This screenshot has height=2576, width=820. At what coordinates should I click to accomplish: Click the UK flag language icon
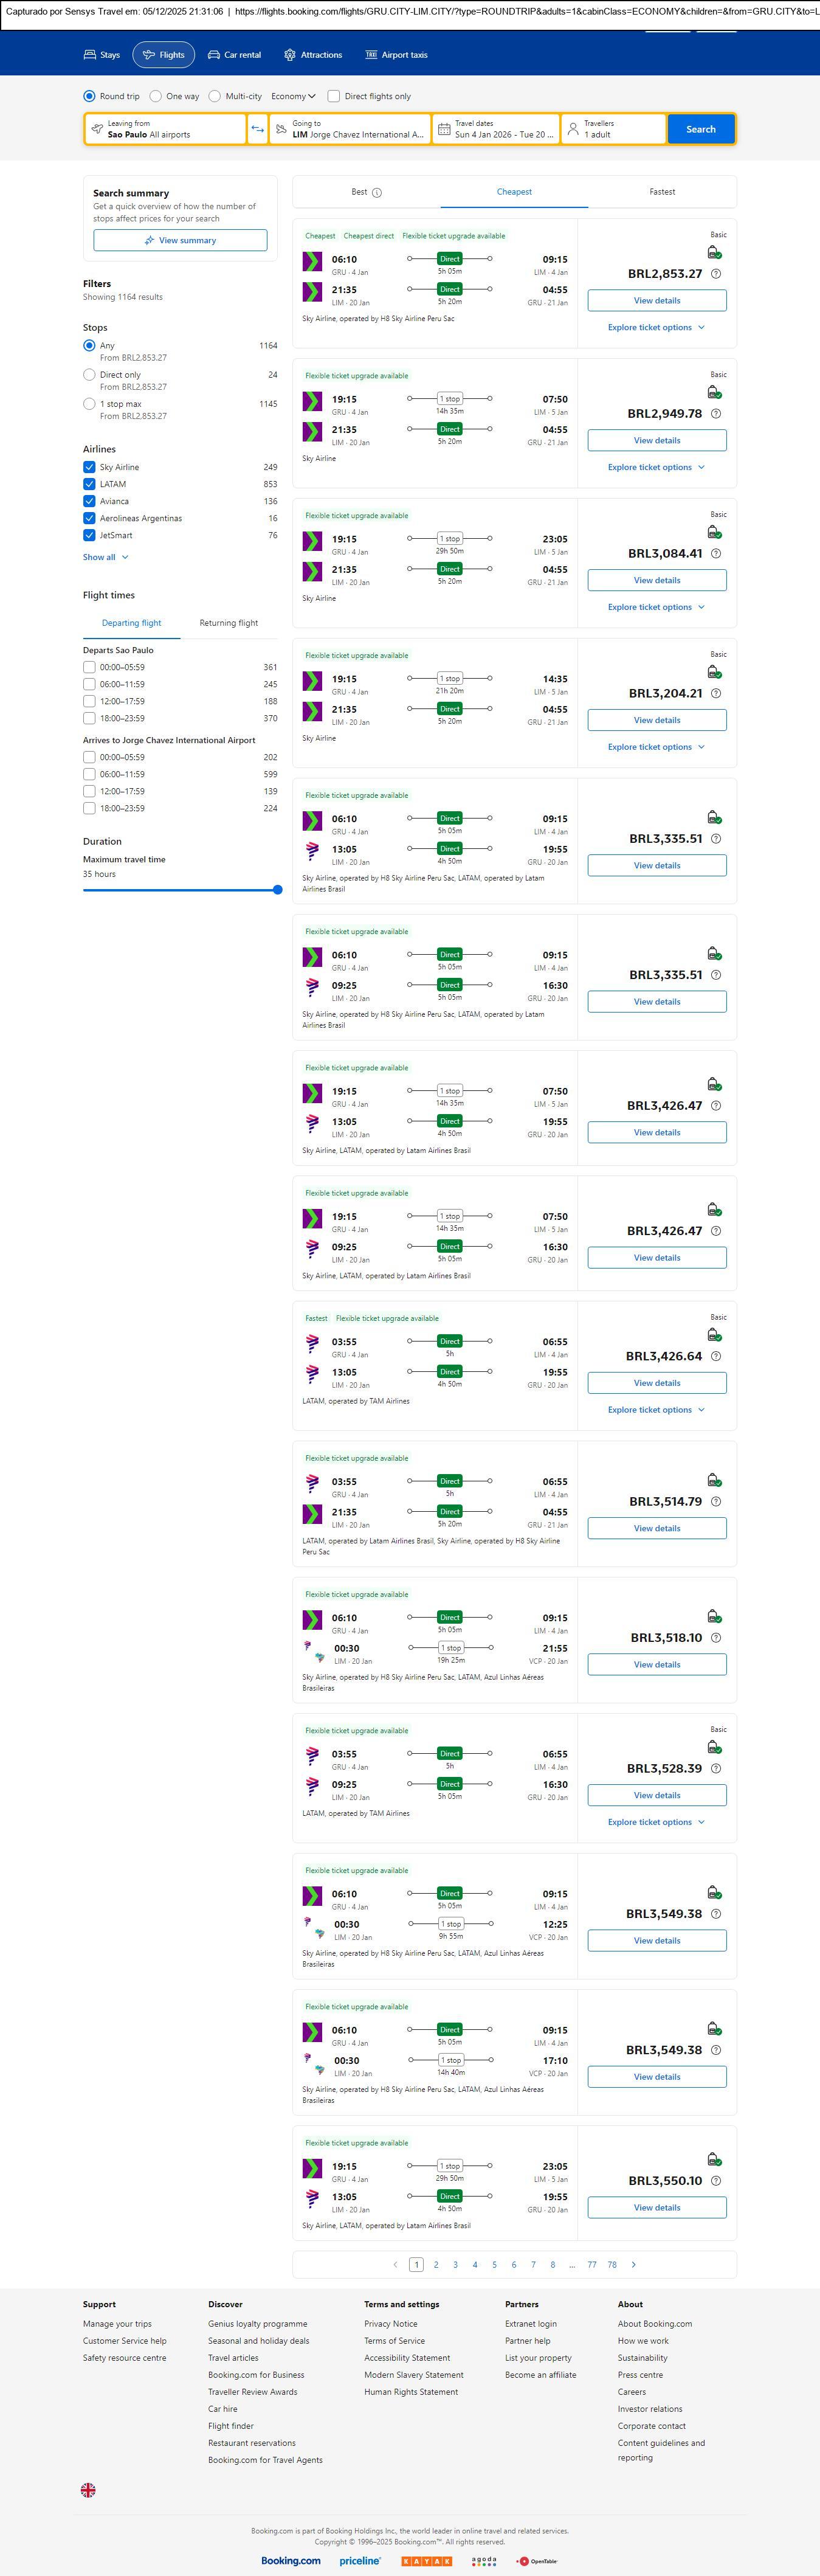click(x=88, y=2489)
